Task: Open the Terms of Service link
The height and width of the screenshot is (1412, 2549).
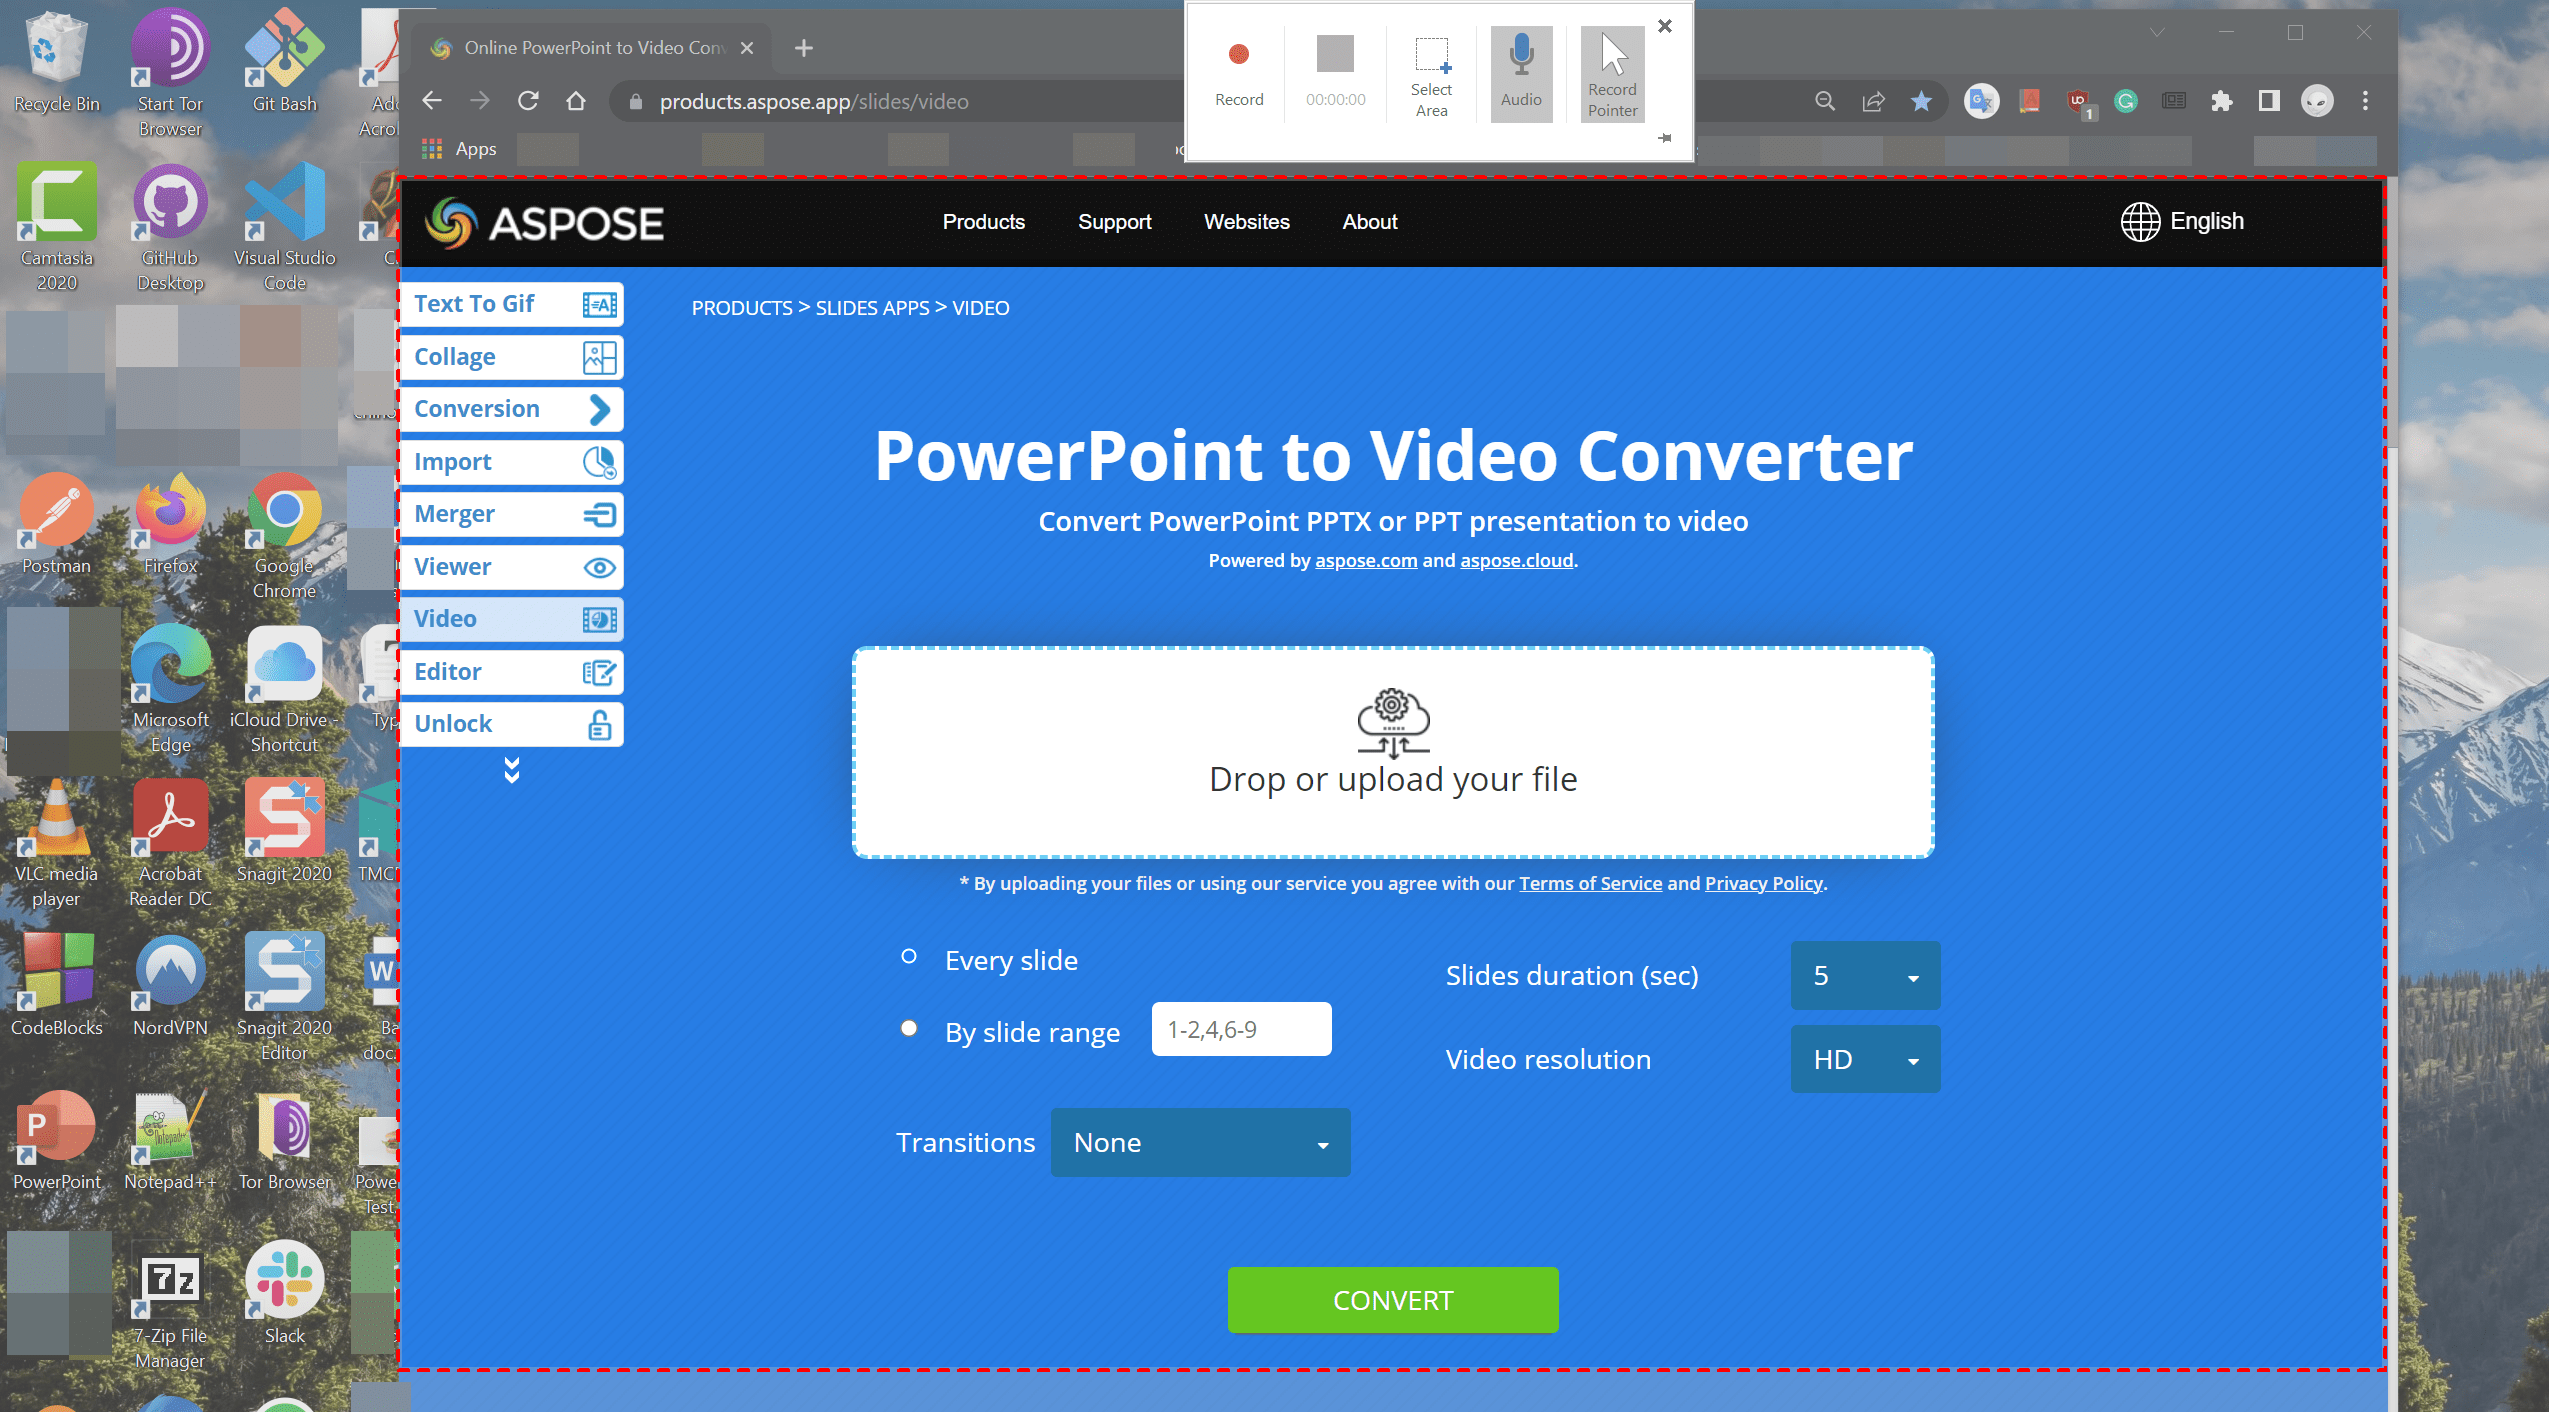Action: [1589, 883]
